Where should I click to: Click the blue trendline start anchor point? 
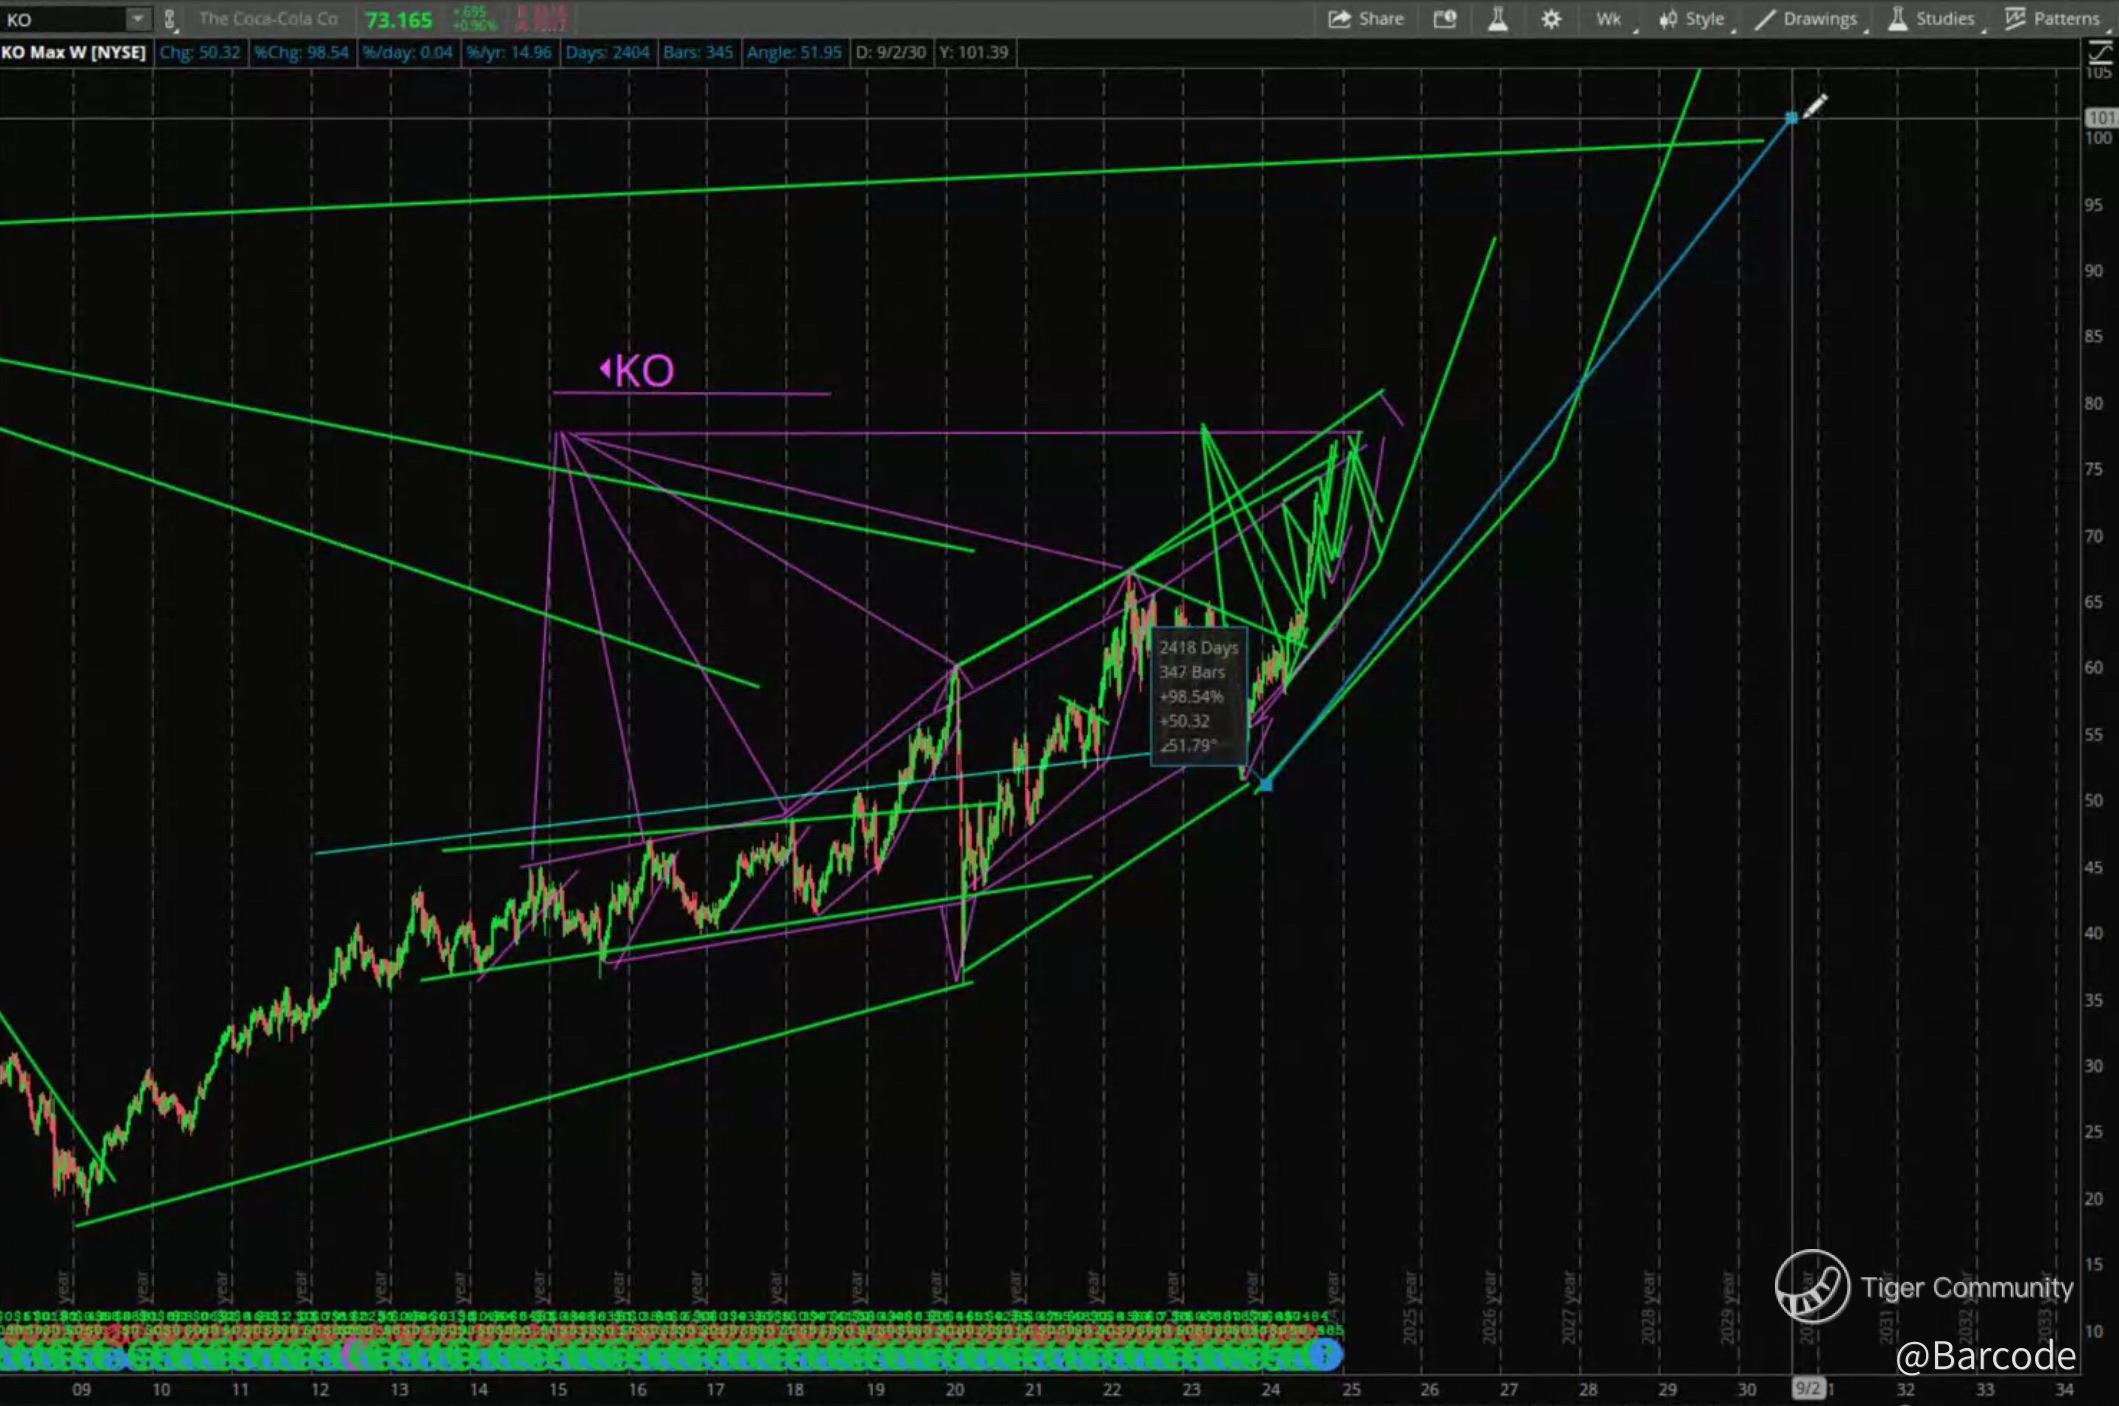[x=1266, y=785]
